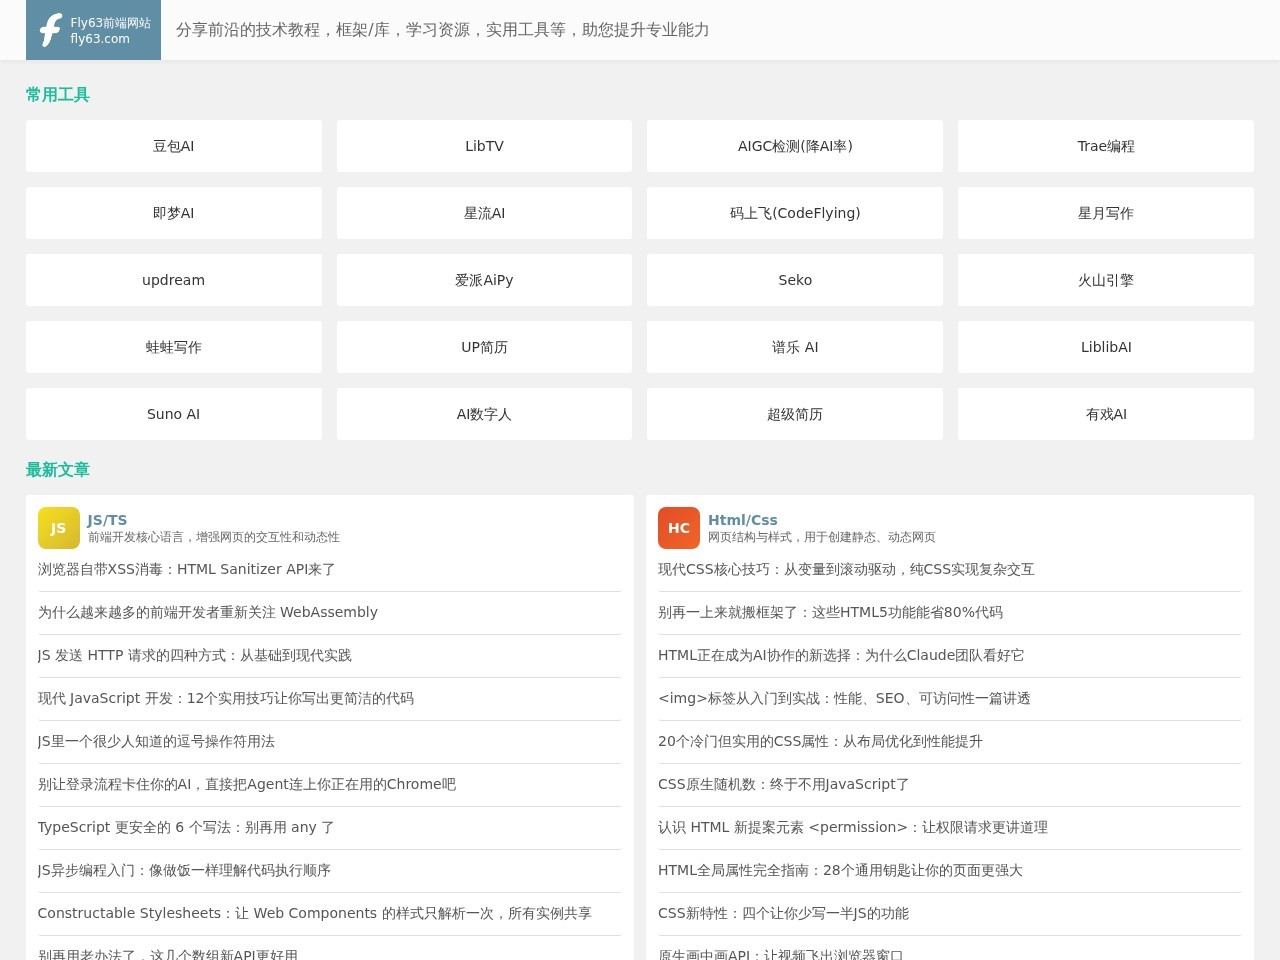Viewport: 1280px width, 960px height.
Task: Click the Html/Css category title
Action: (742, 520)
